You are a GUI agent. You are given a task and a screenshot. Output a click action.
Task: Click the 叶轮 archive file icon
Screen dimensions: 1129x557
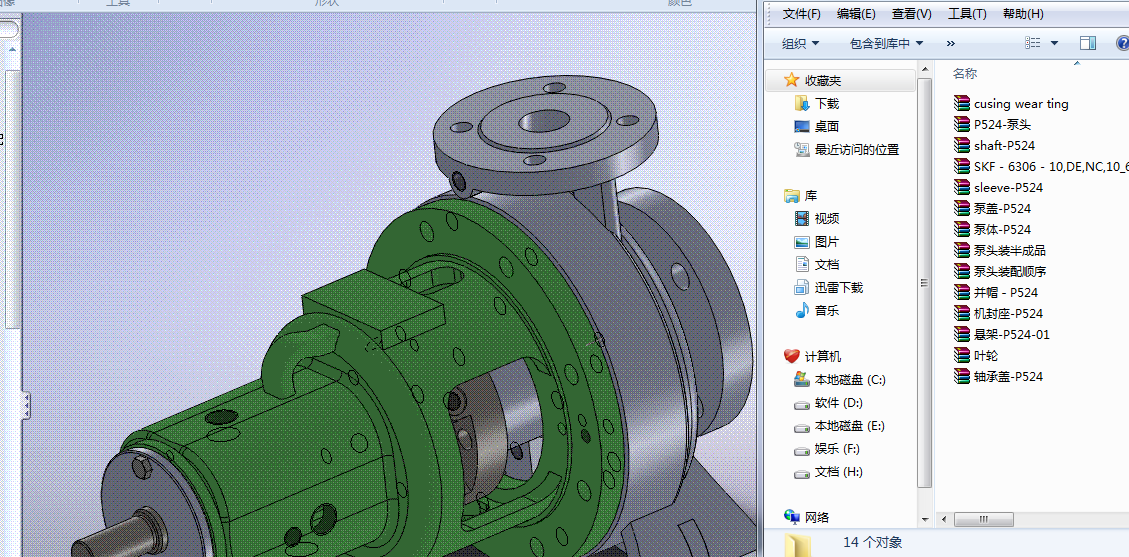click(x=962, y=355)
